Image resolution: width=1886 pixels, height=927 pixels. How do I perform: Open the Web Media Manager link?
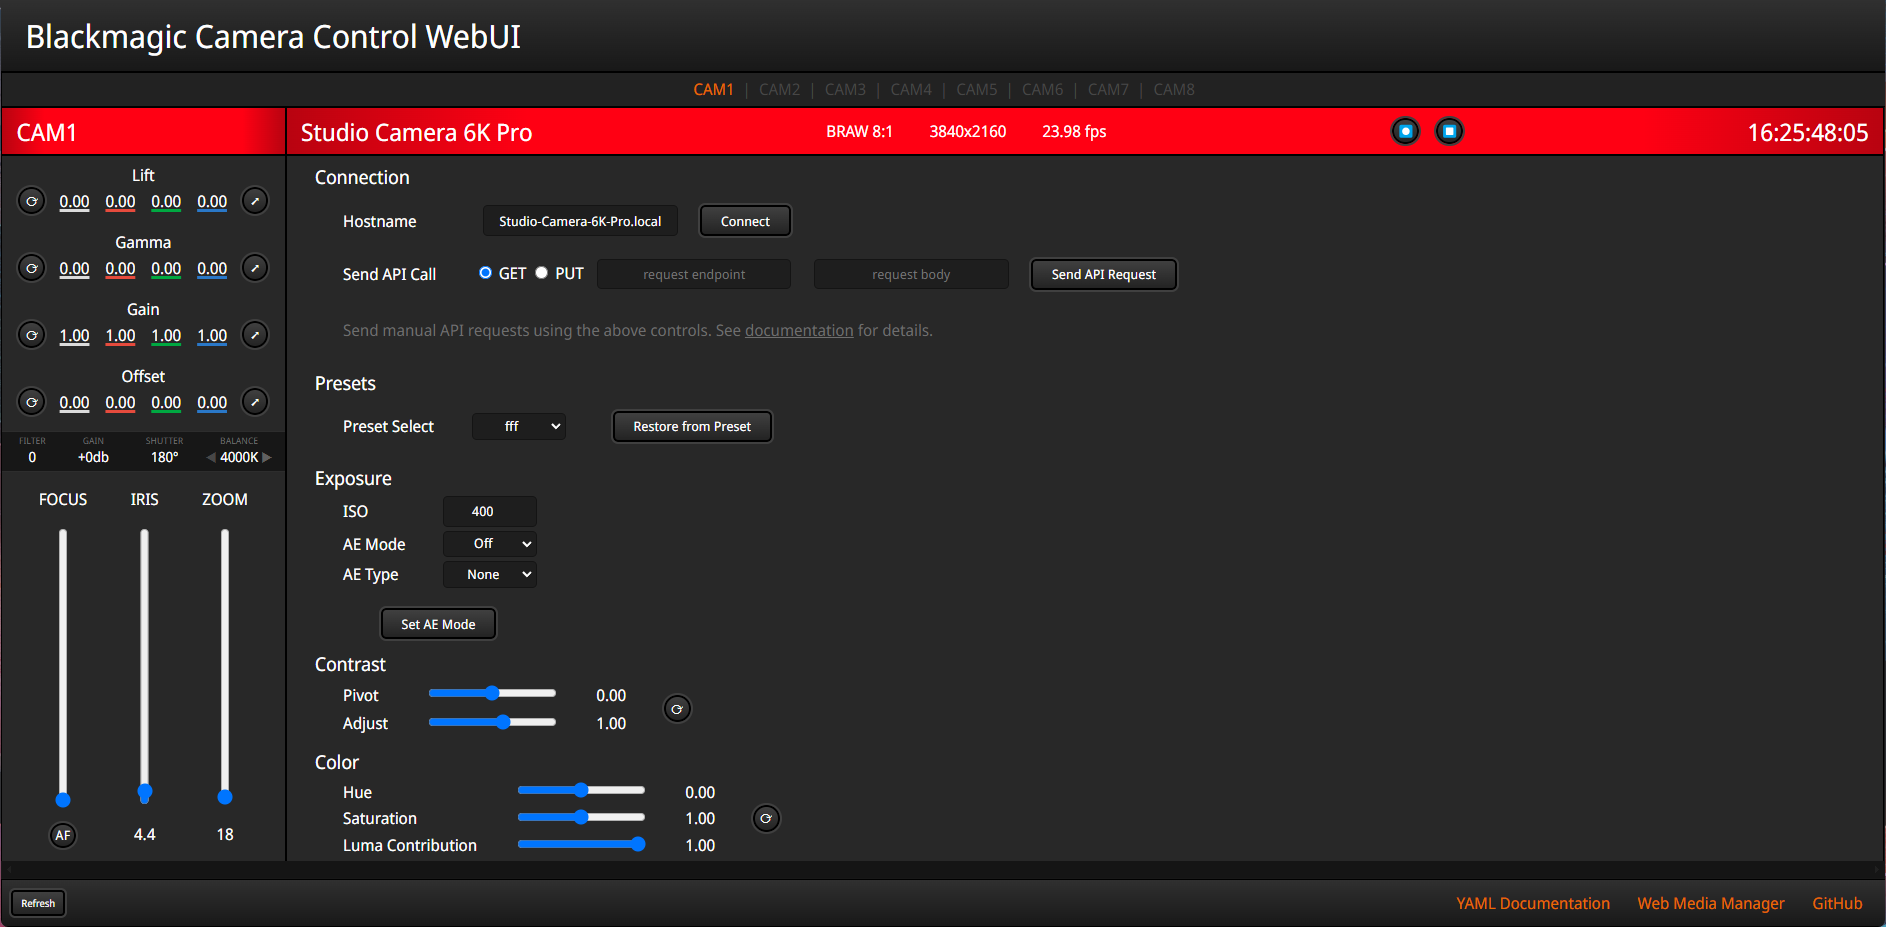(x=1711, y=903)
